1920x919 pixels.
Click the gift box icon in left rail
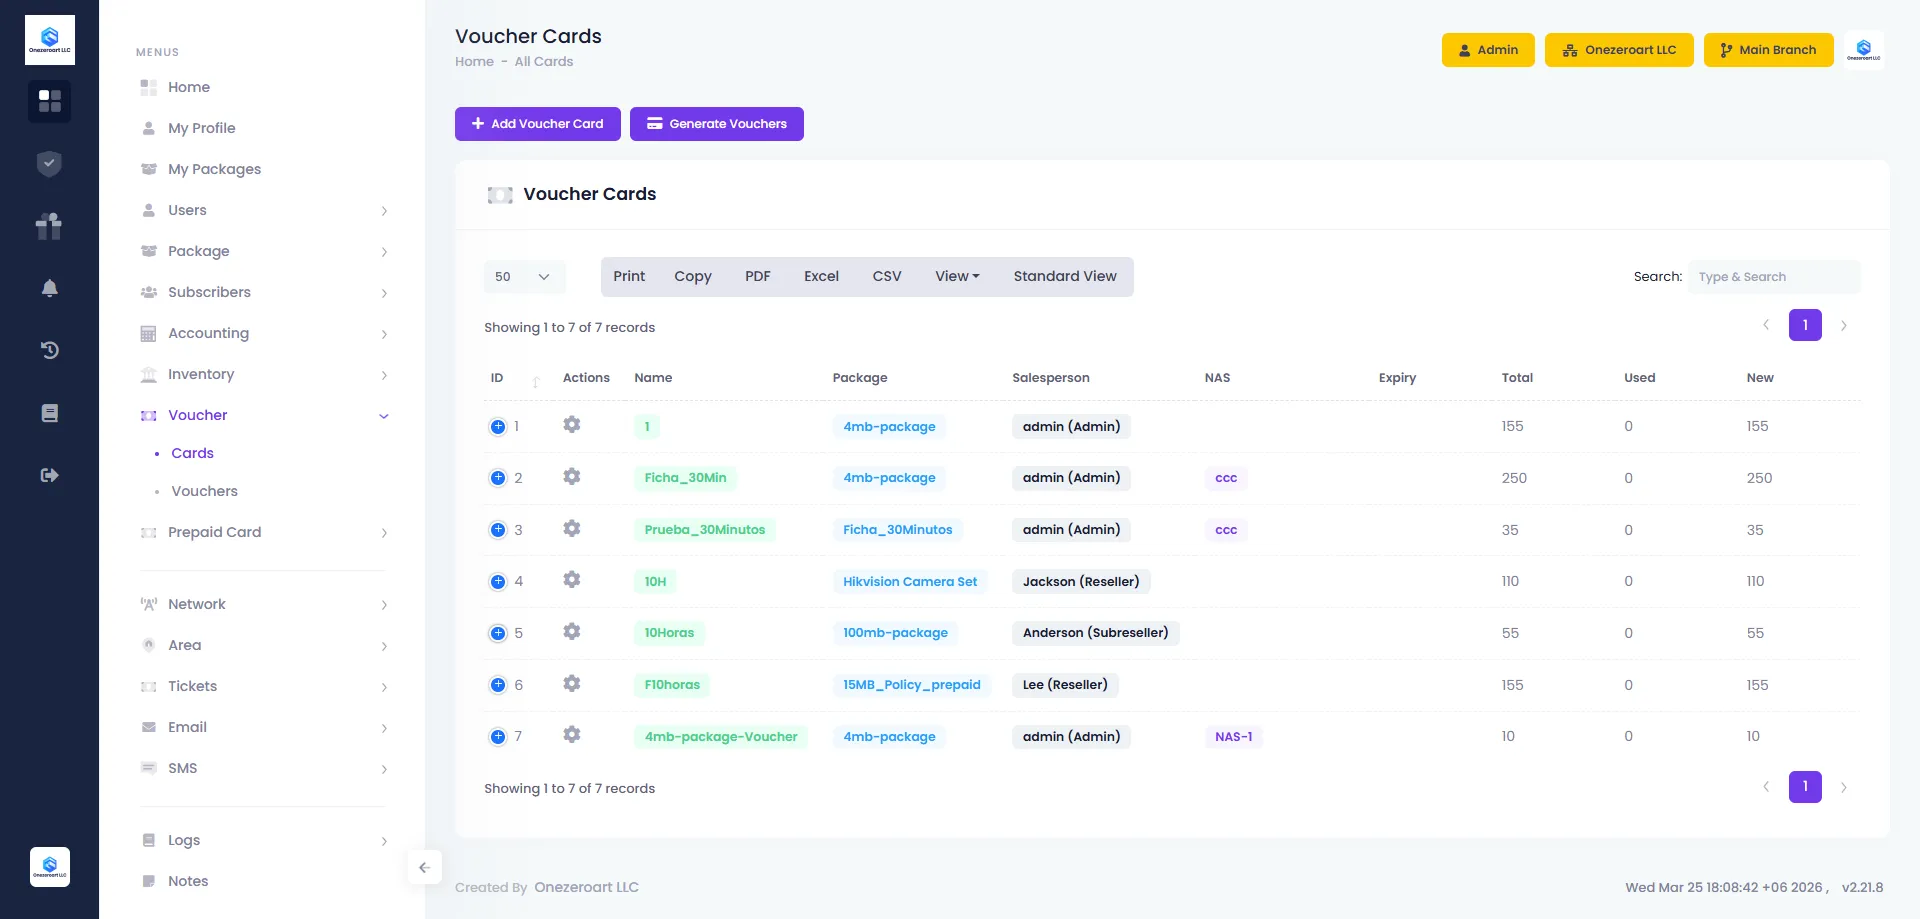(49, 226)
